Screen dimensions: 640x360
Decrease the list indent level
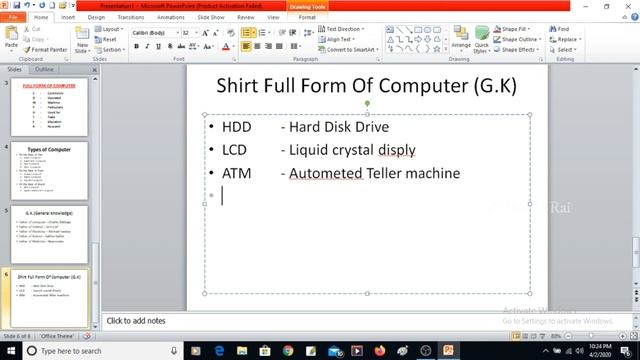coord(282,33)
